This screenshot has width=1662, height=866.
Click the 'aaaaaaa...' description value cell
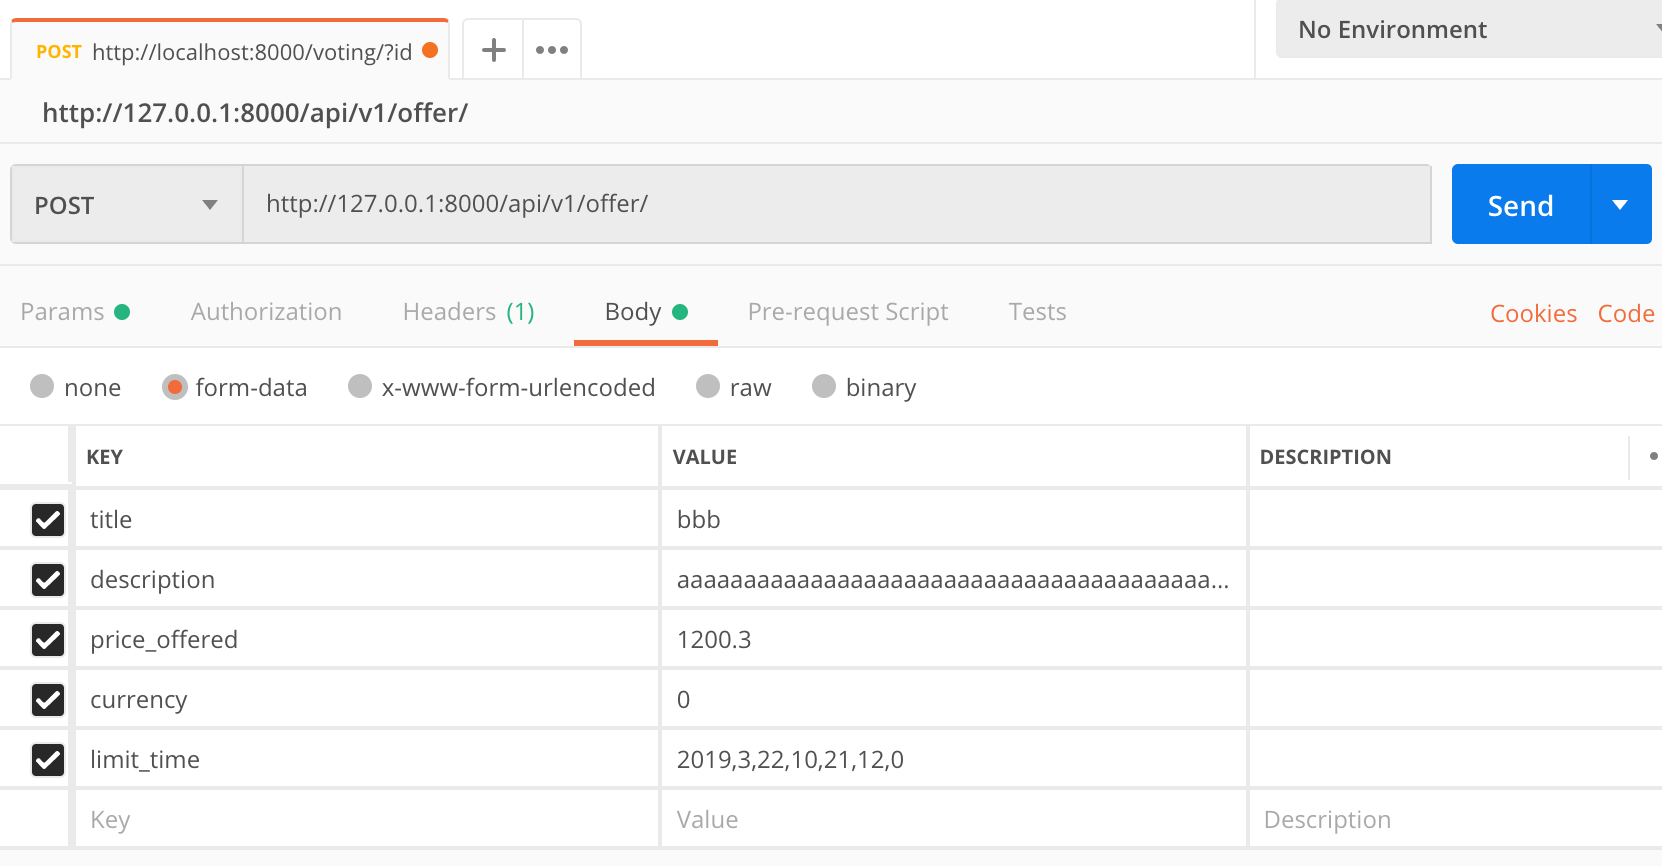pyautogui.click(x=953, y=579)
